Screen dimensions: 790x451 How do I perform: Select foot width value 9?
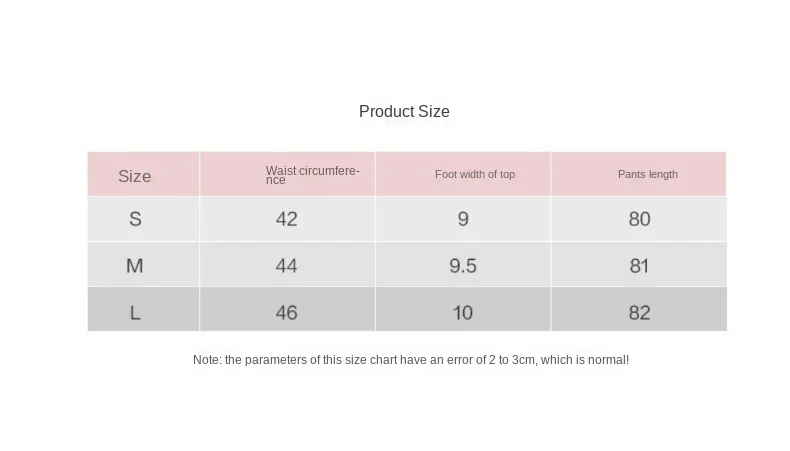pyautogui.click(x=463, y=219)
